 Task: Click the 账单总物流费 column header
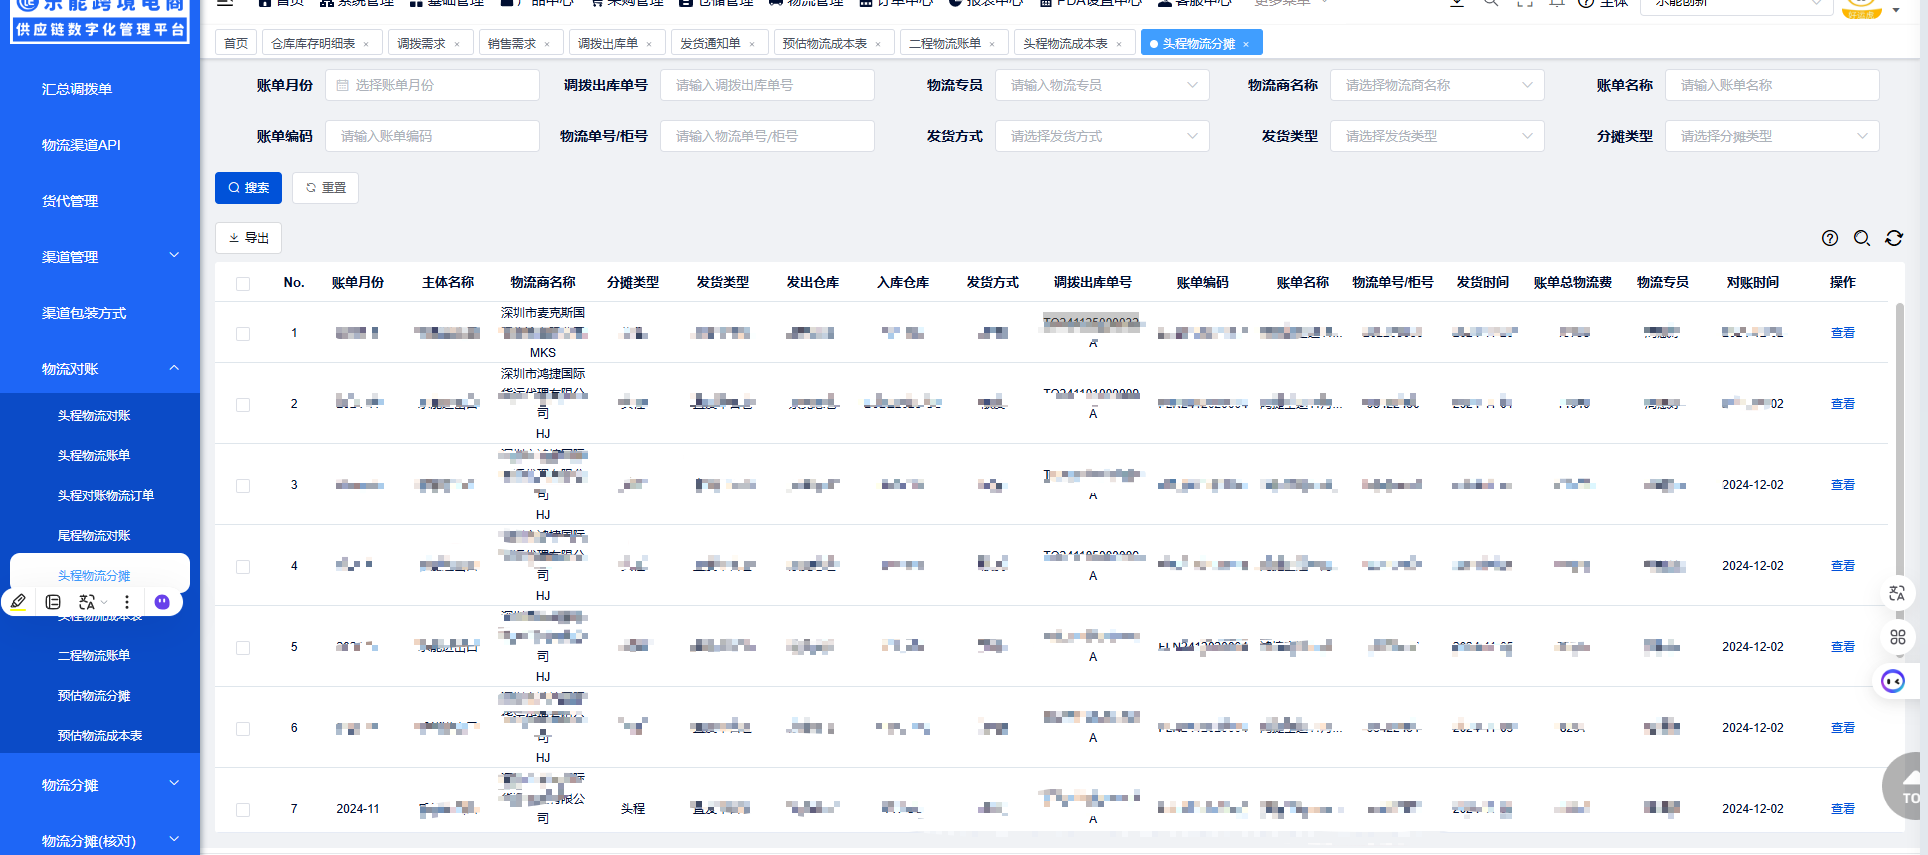1573,283
